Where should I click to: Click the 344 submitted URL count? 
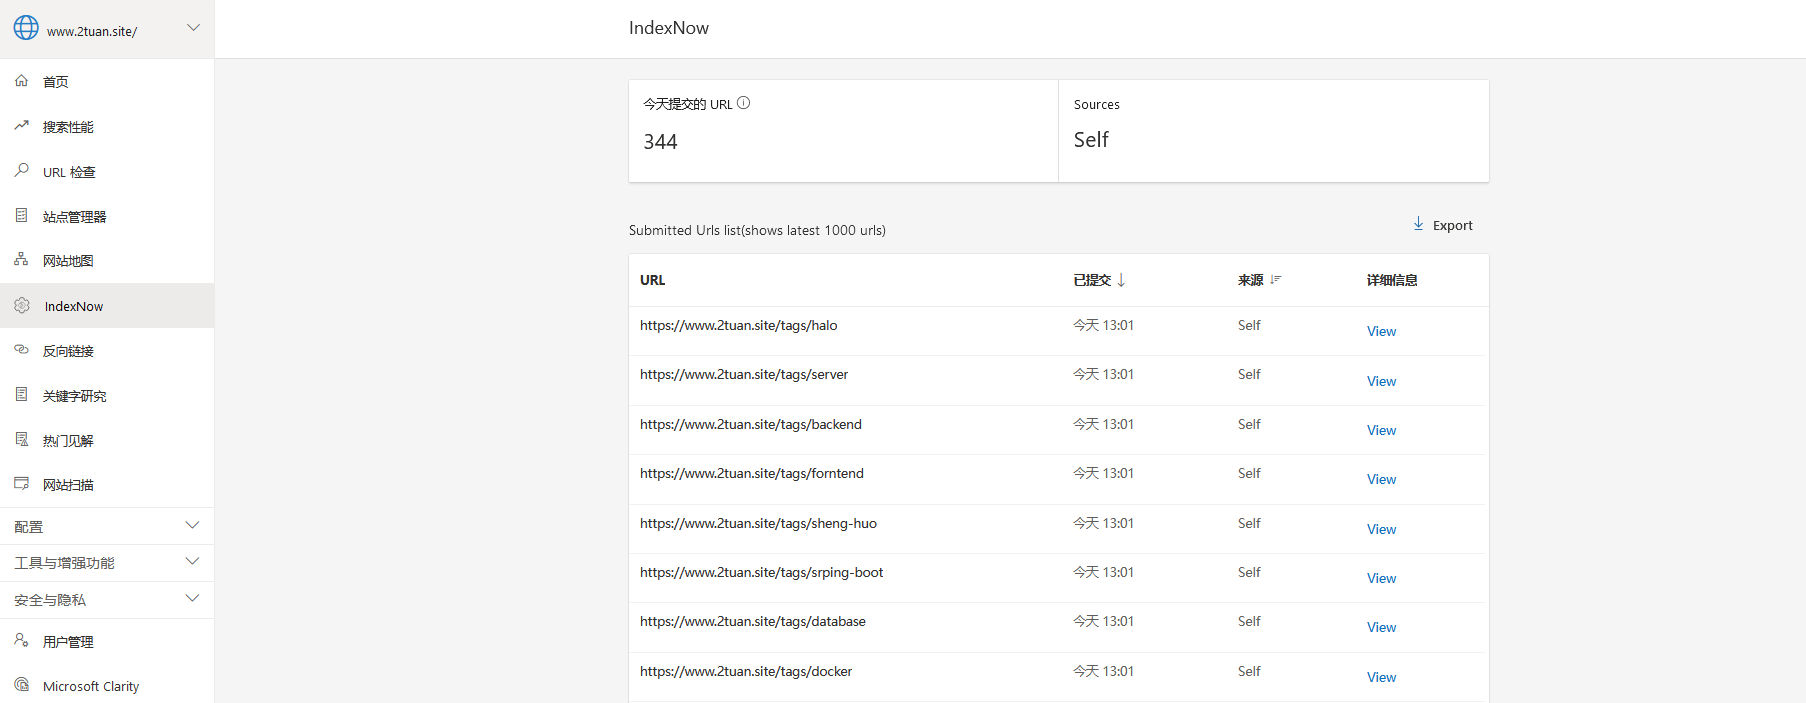[x=660, y=142]
